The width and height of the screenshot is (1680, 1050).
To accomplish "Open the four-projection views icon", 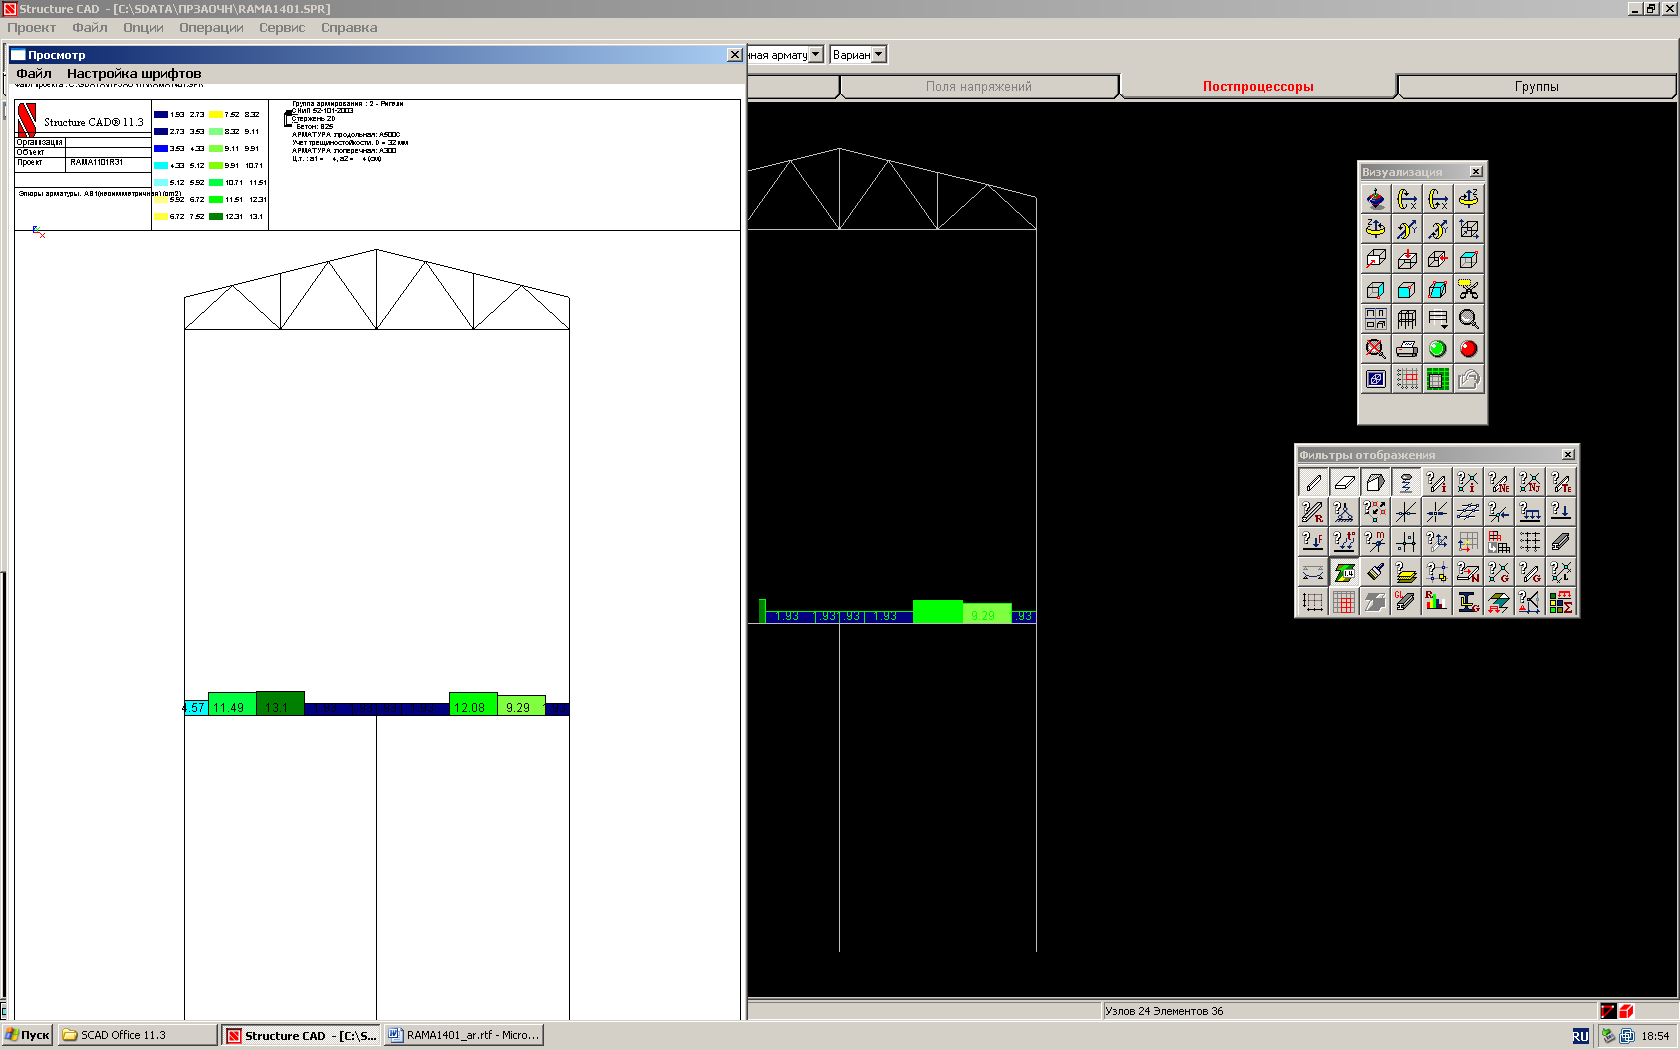I will [x=1376, y=319].
